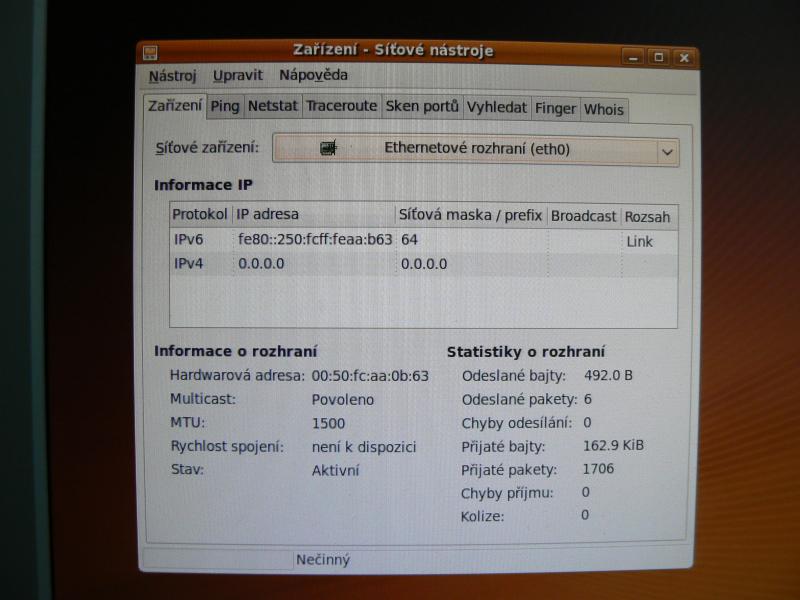
Task: Click received bytes value 162.9 KiB
Action: coord(613,445)
